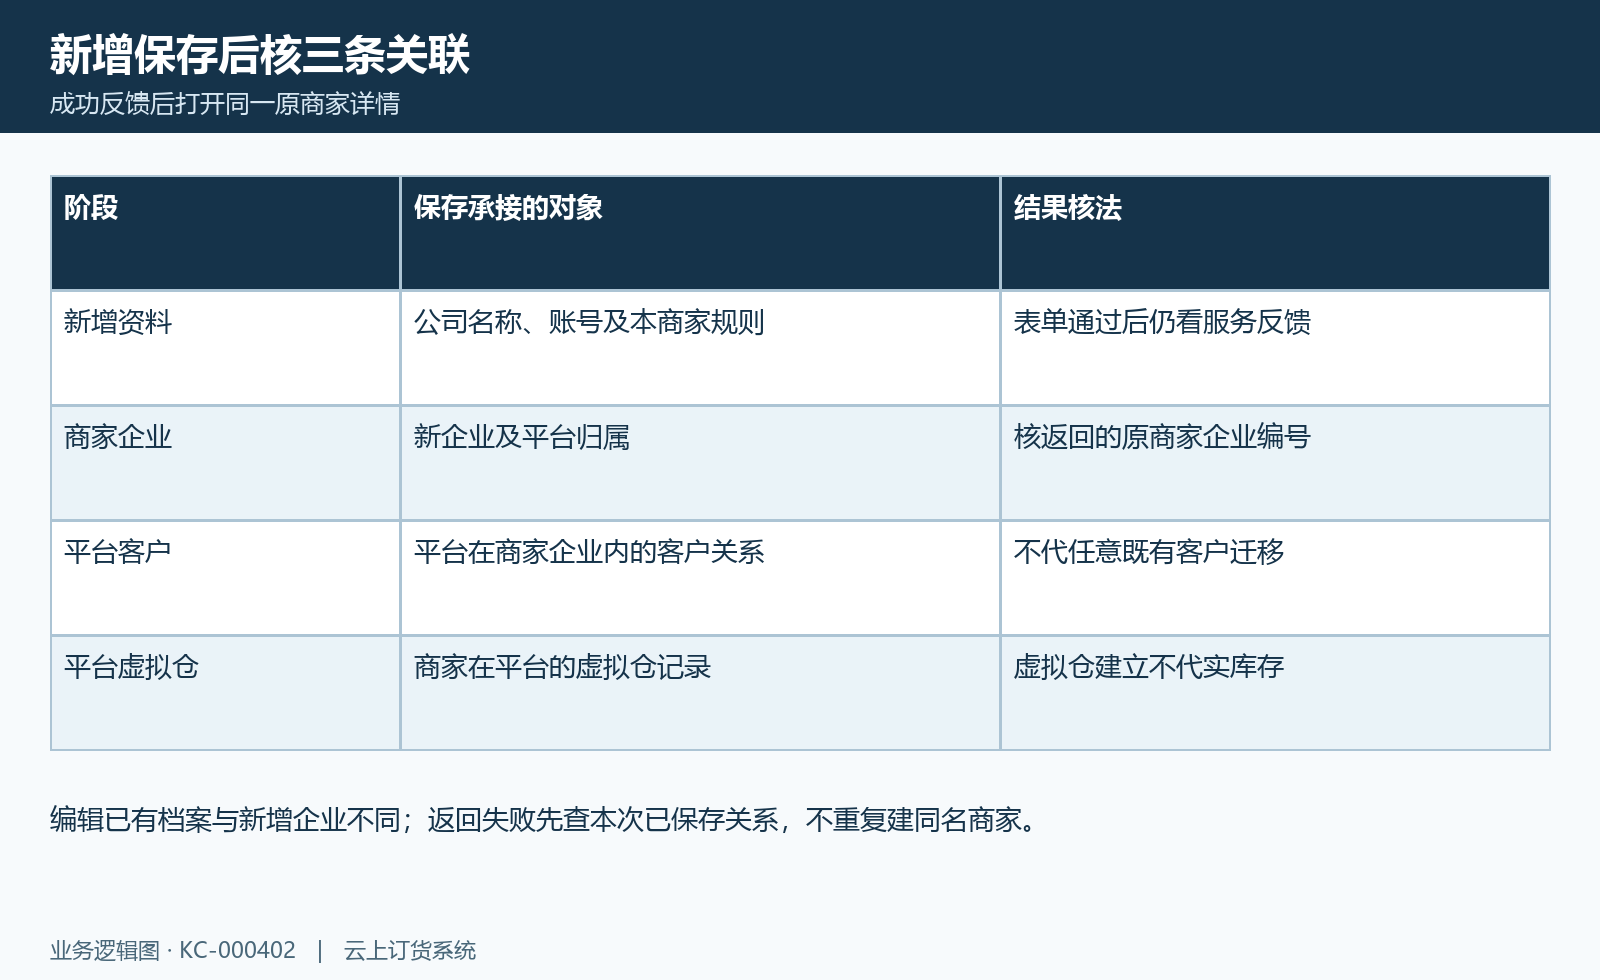The image size is (1600, 980).
Task: Select the 商家企业 stage cell
Action: click(x=226, y=463)
